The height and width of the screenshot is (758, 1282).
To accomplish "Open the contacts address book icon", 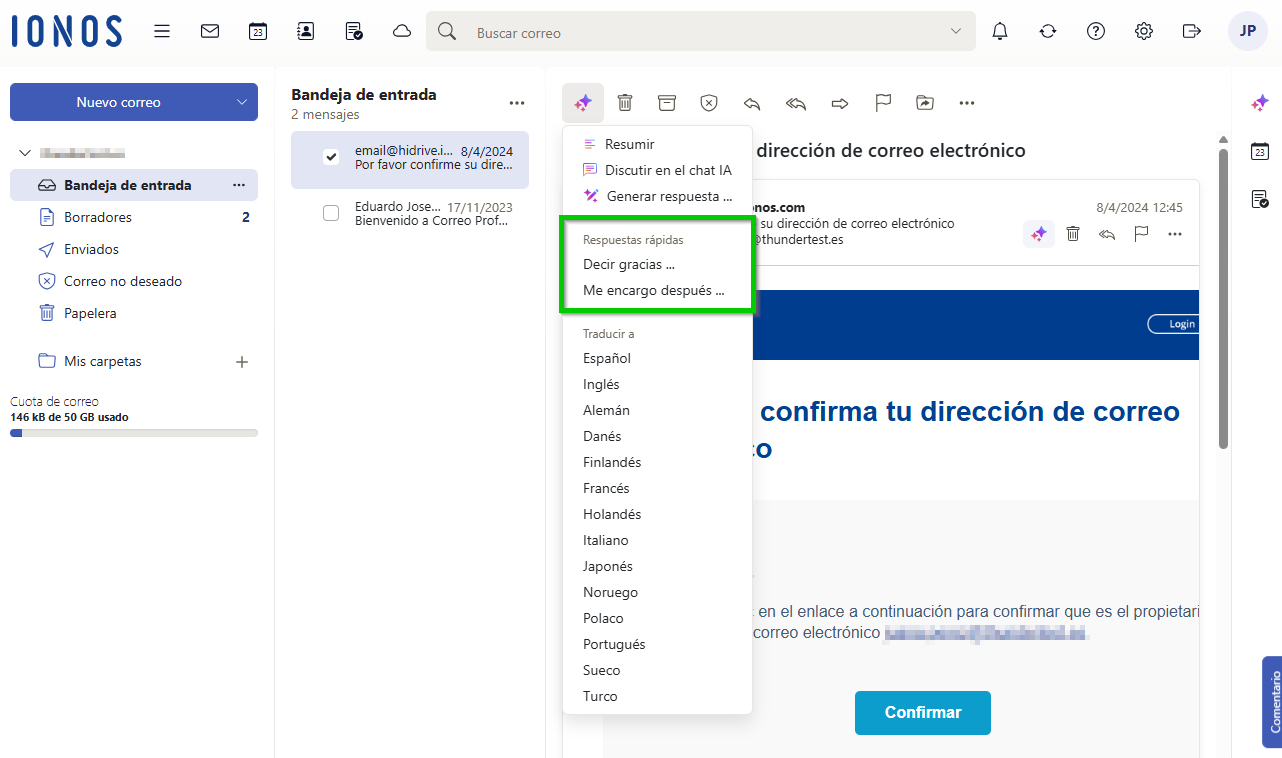I will (x=305, y=31).
